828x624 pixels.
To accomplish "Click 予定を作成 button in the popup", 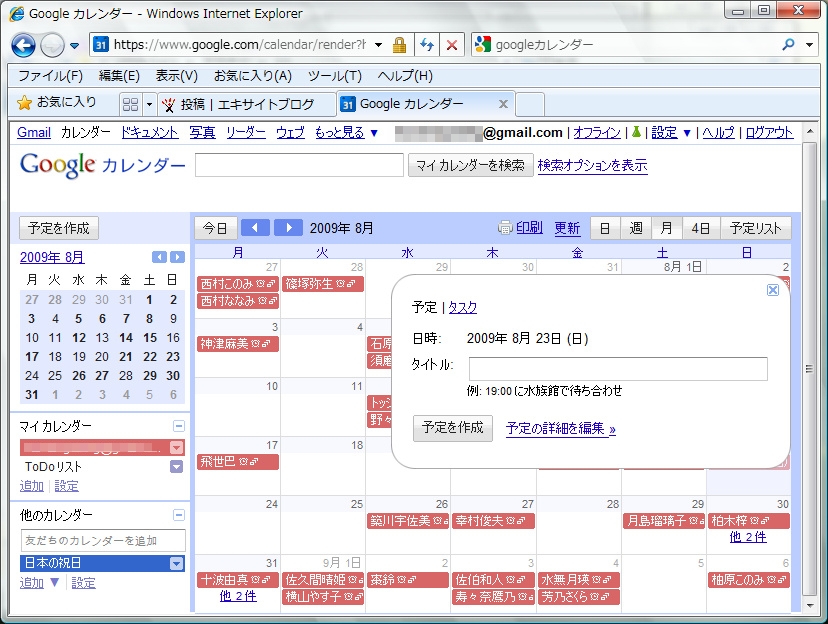I will click(x=453, y=428).
